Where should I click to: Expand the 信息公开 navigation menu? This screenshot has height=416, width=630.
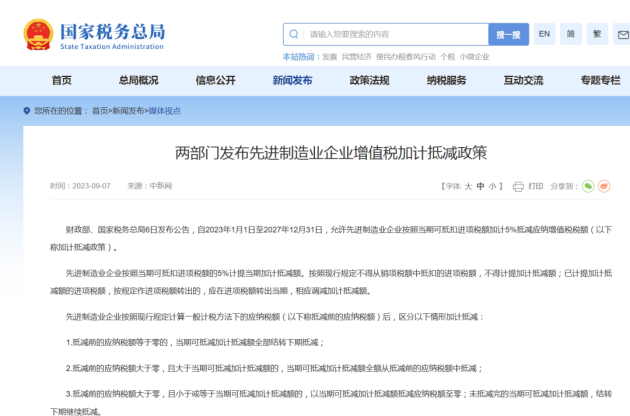tap(215, 80)
